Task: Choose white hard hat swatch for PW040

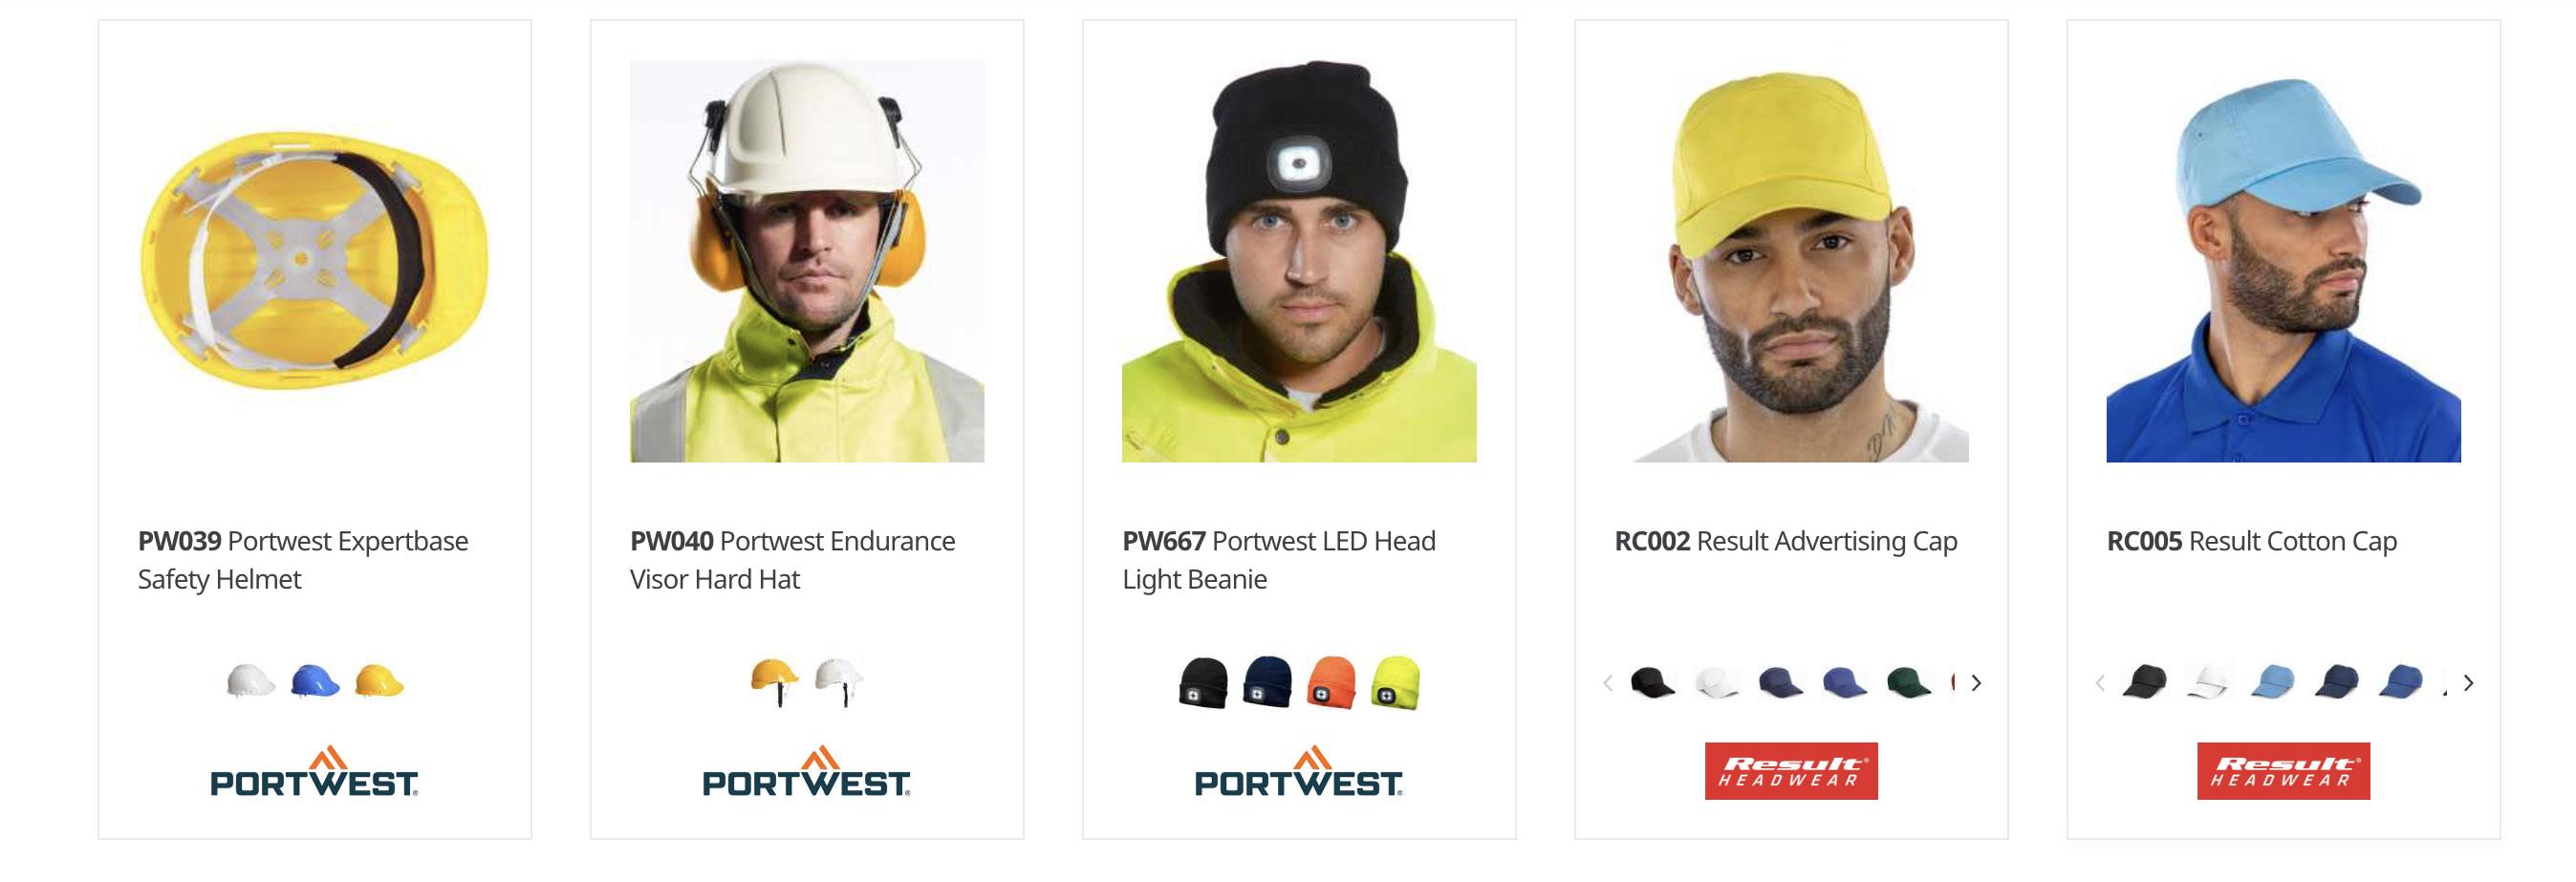Action: 838,682
